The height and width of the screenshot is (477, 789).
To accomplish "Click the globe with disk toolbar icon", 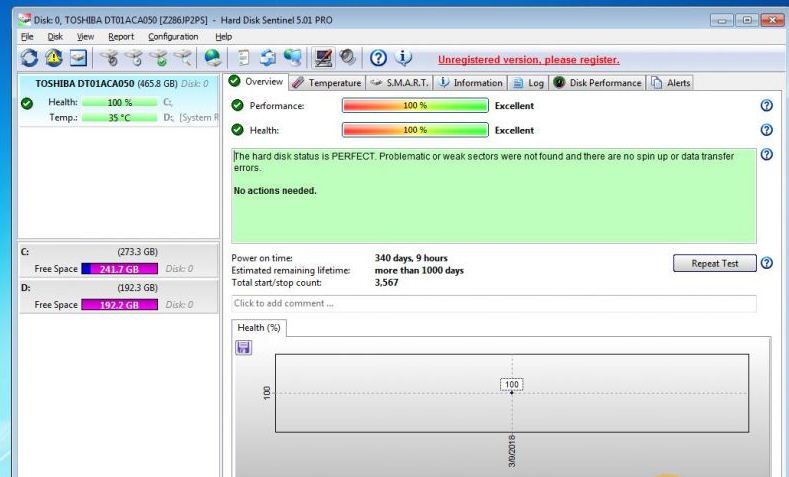I will click(x=213, y=58).
